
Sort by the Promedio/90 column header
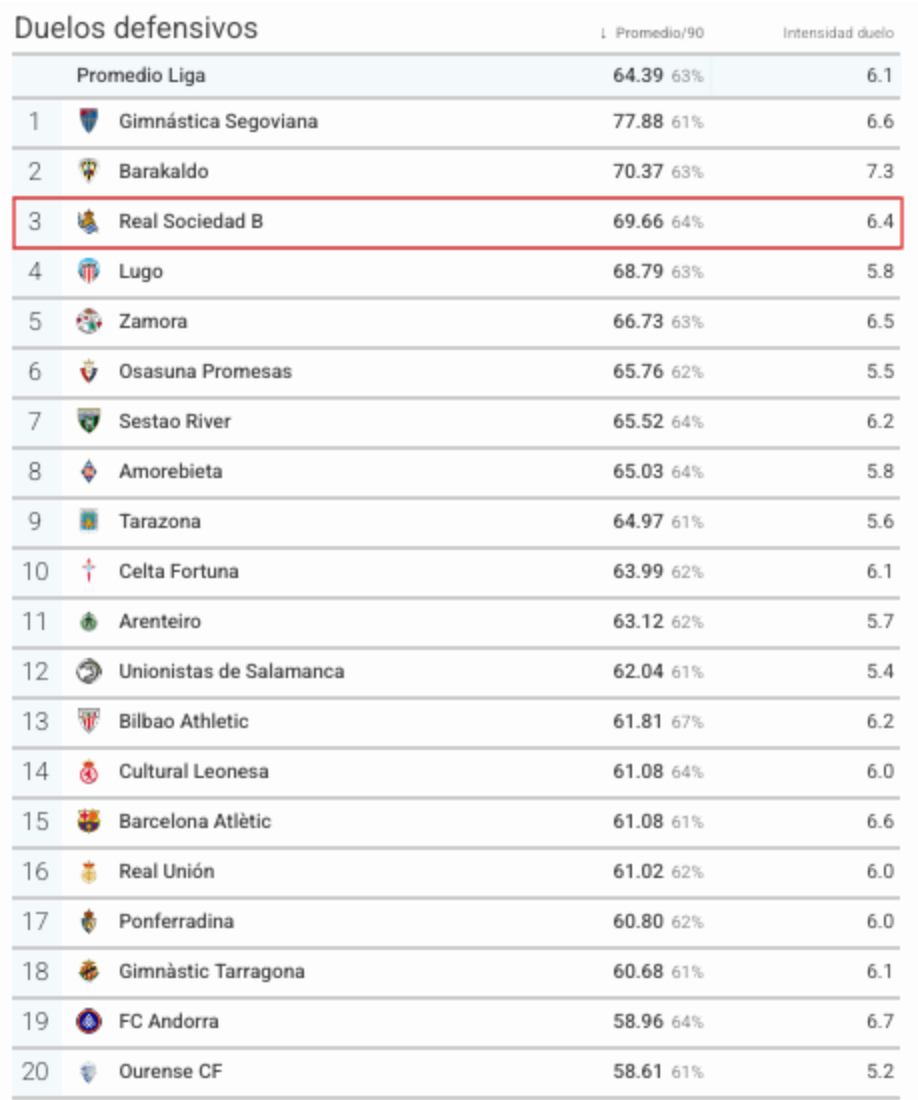pos(659,33)
